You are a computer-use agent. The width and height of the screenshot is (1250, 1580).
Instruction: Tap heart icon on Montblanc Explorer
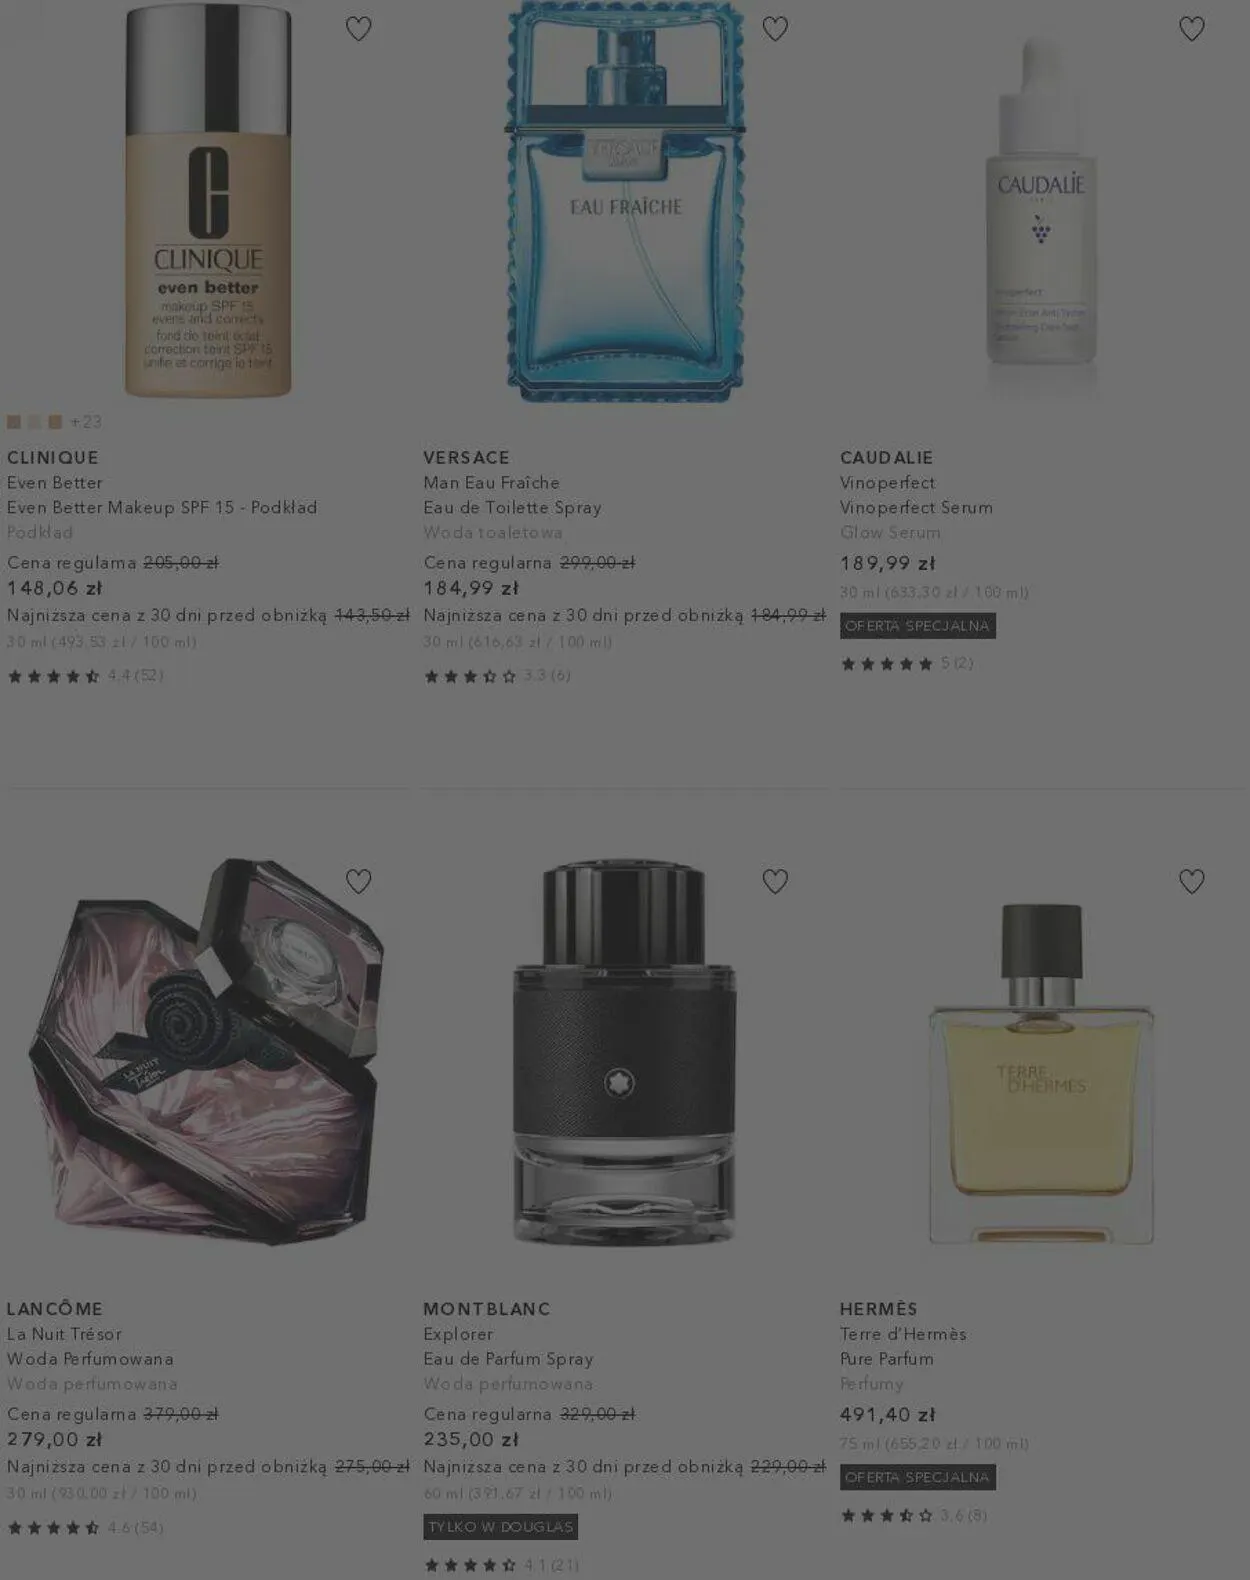775,881
